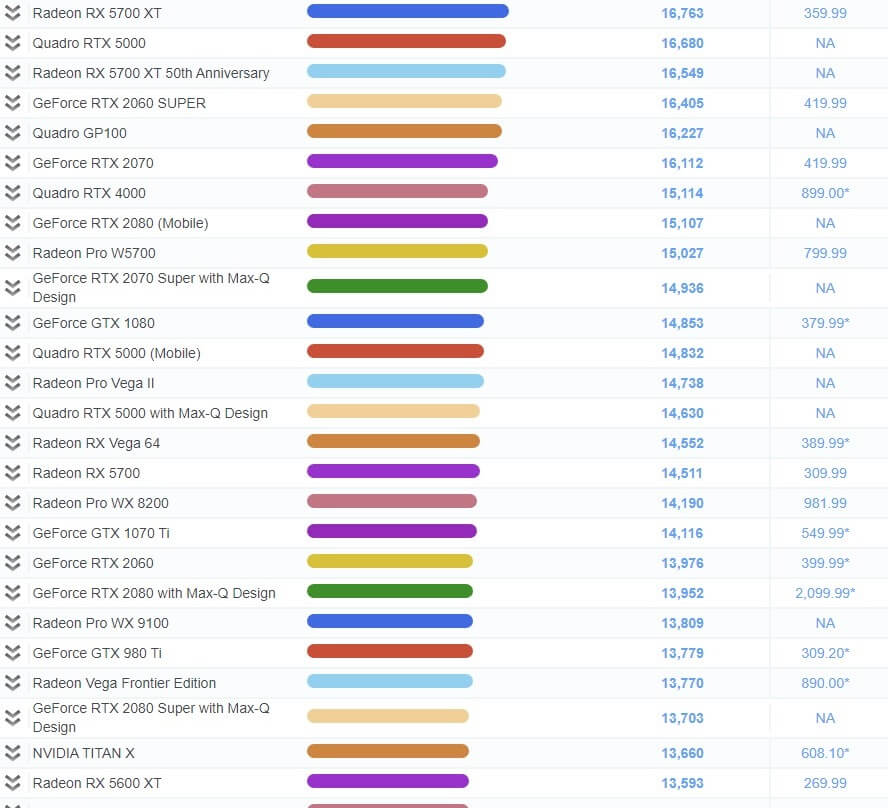Screen dimensions: 888x808
Task: Open GeForce RTX 2070 Super with Max-Q Design
Action: click(x=151, y=288)
